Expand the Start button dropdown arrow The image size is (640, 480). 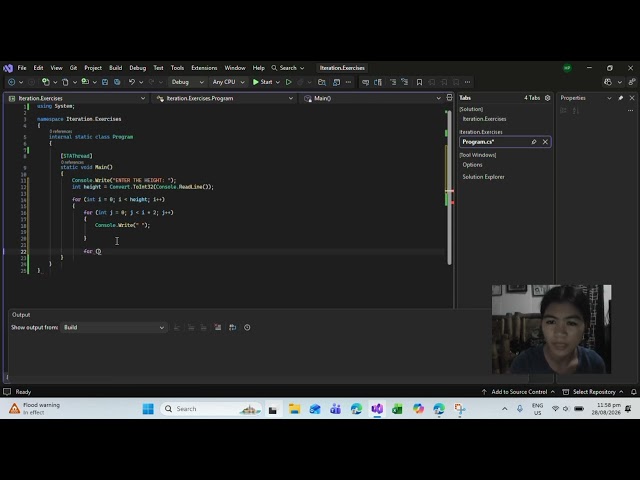[278, 82]
